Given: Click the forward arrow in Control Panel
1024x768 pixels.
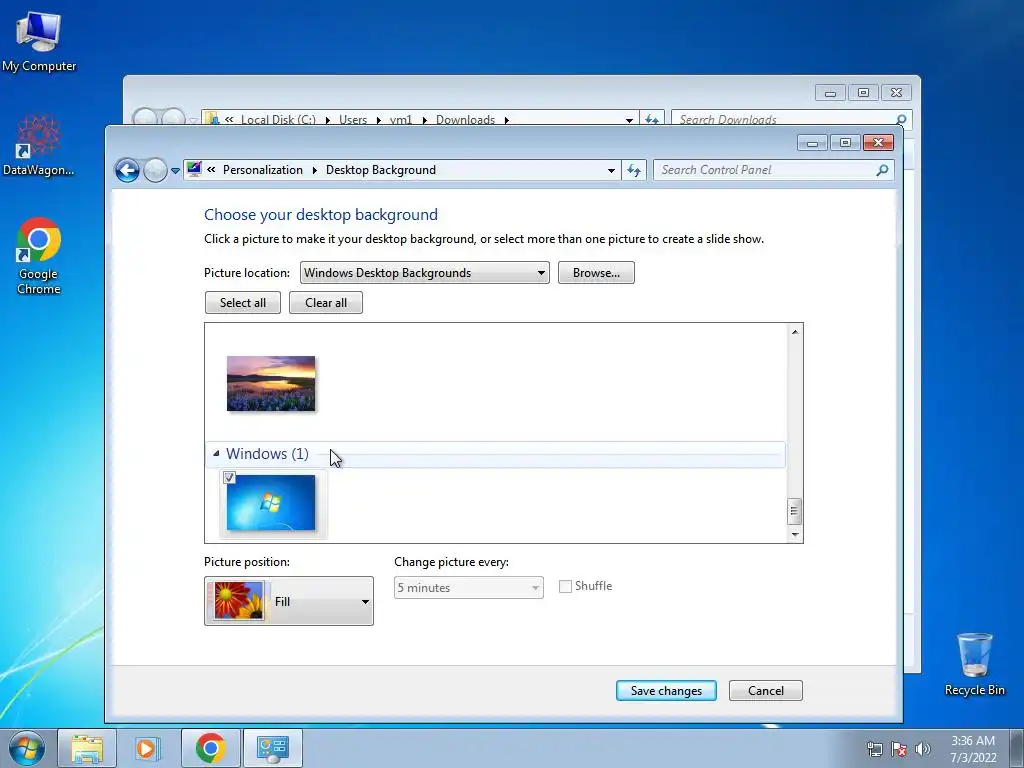Looking at the screenshot, I should 155,170.
